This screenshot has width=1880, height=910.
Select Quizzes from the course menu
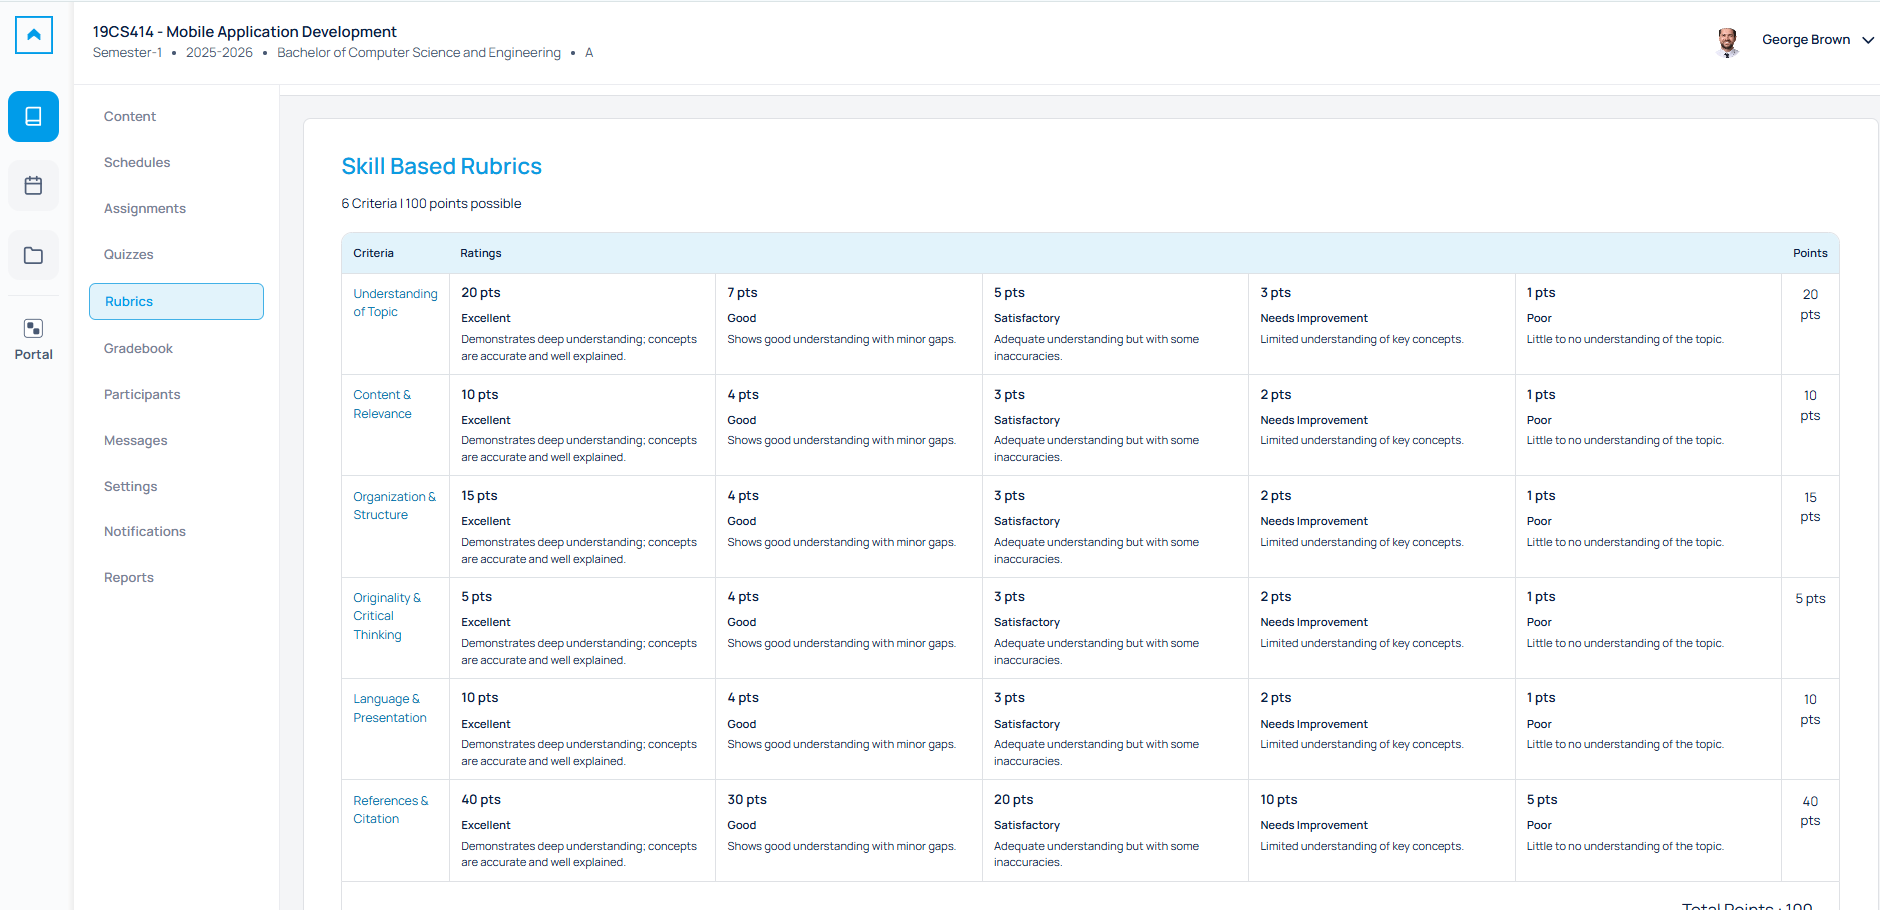(129, 255)
